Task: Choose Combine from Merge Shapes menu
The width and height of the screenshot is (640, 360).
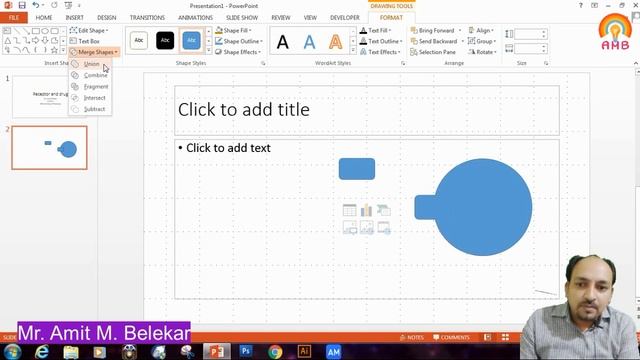Action: click(x=90, y=76)
